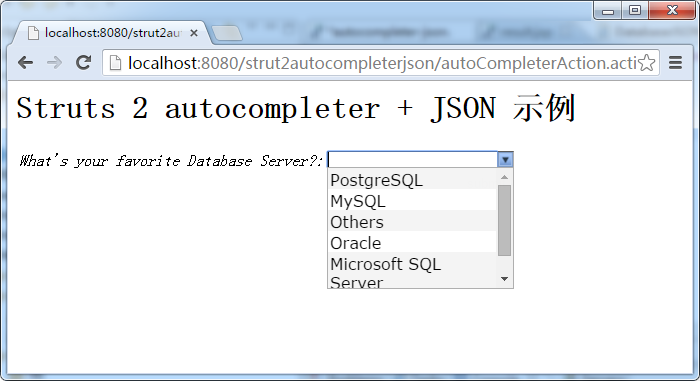Choose Microsoft SQL Server option
The image size is (700, 381).
tap(412, 271)
